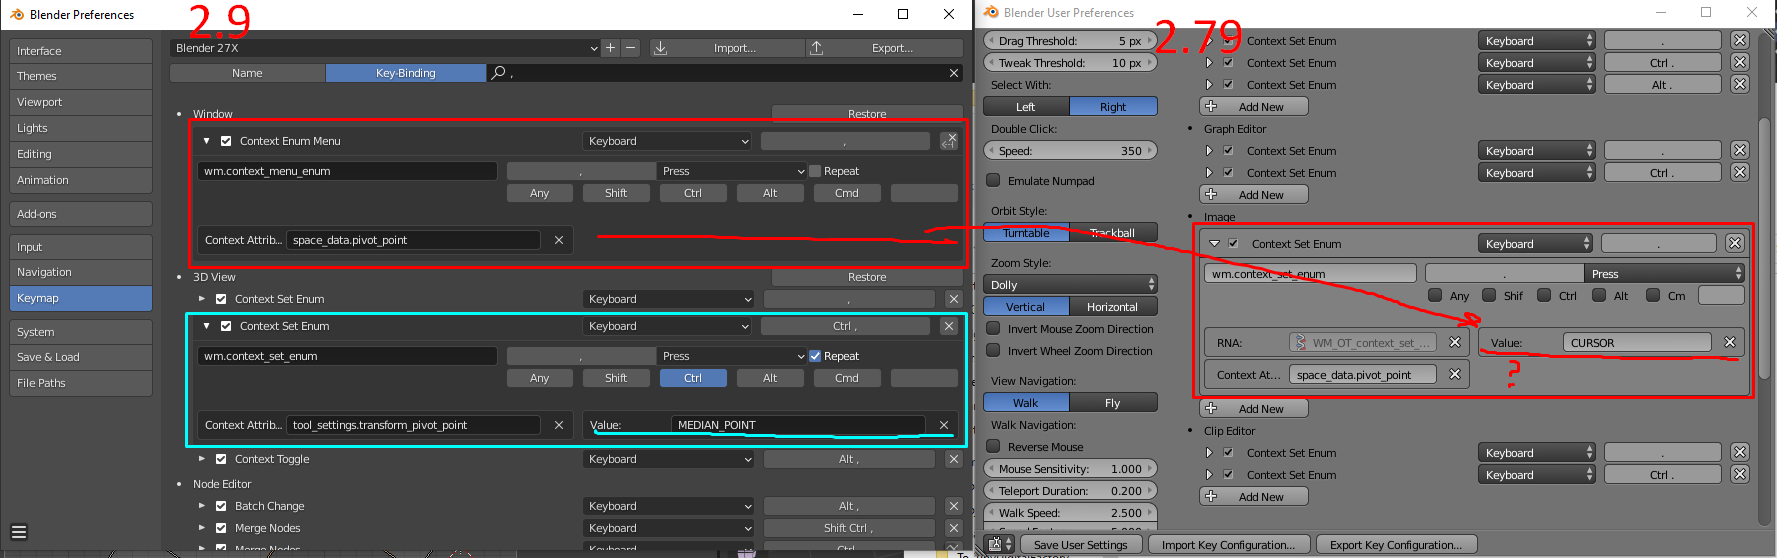Image resolution: width=1777 pixels, height=558 pixels.
Task: Toggle the Repeat checkbox for wm.context_menu_enum
Action: click(815, 171)
